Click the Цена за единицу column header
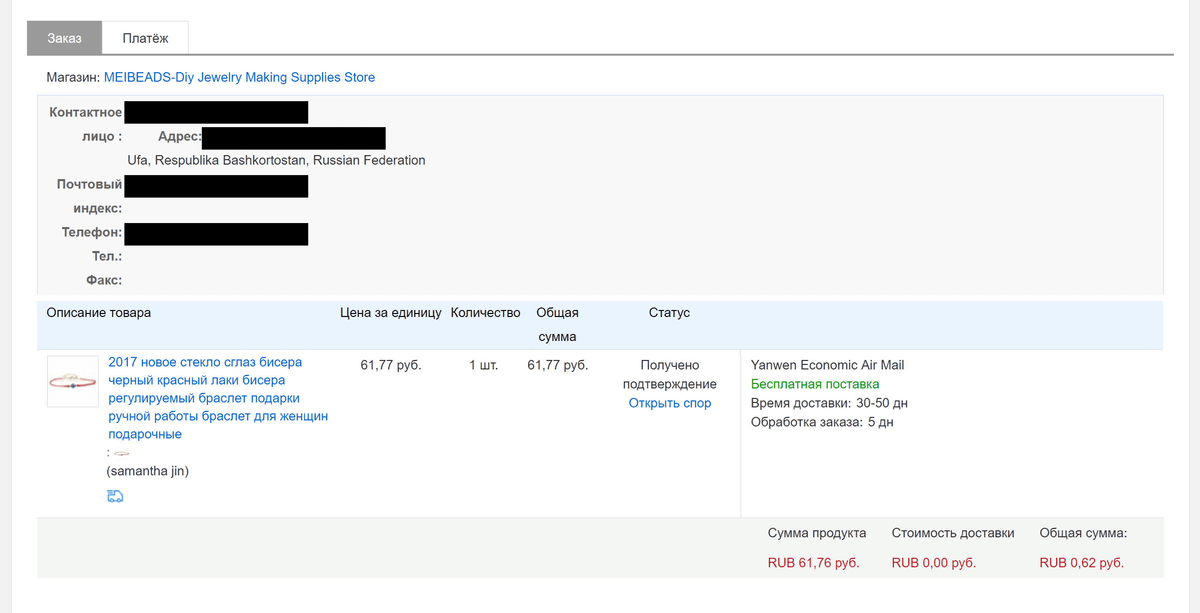The width and height of the screenshot is (1200, 613). tap(391, 313)
